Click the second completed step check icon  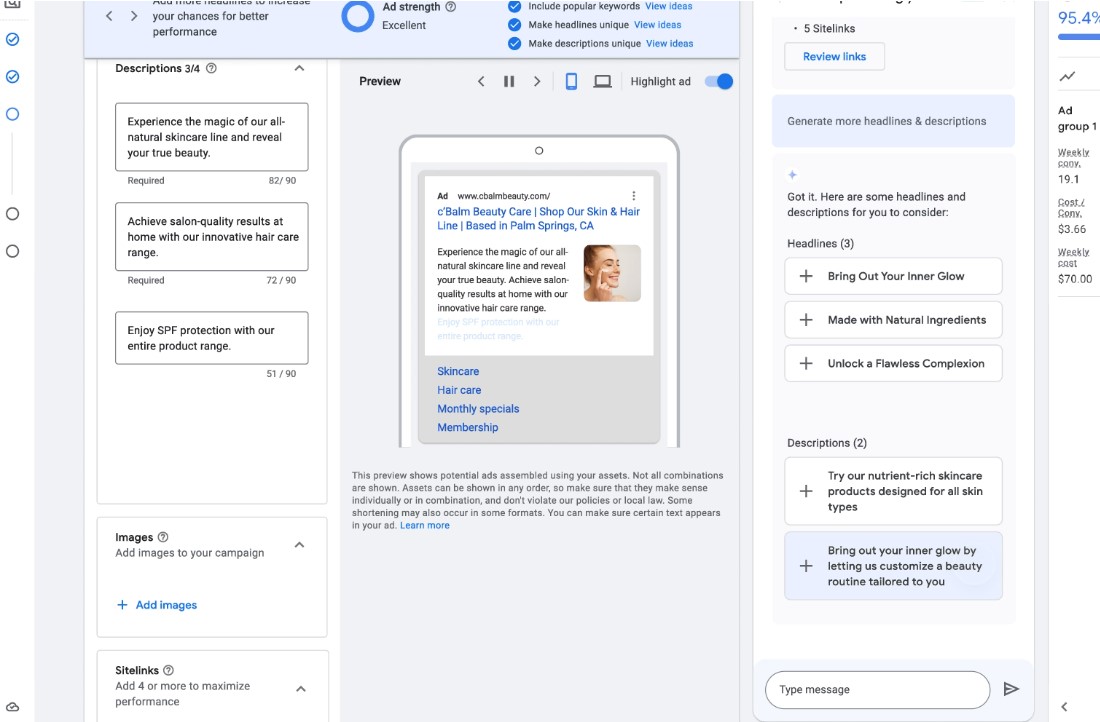pos(13,76)
